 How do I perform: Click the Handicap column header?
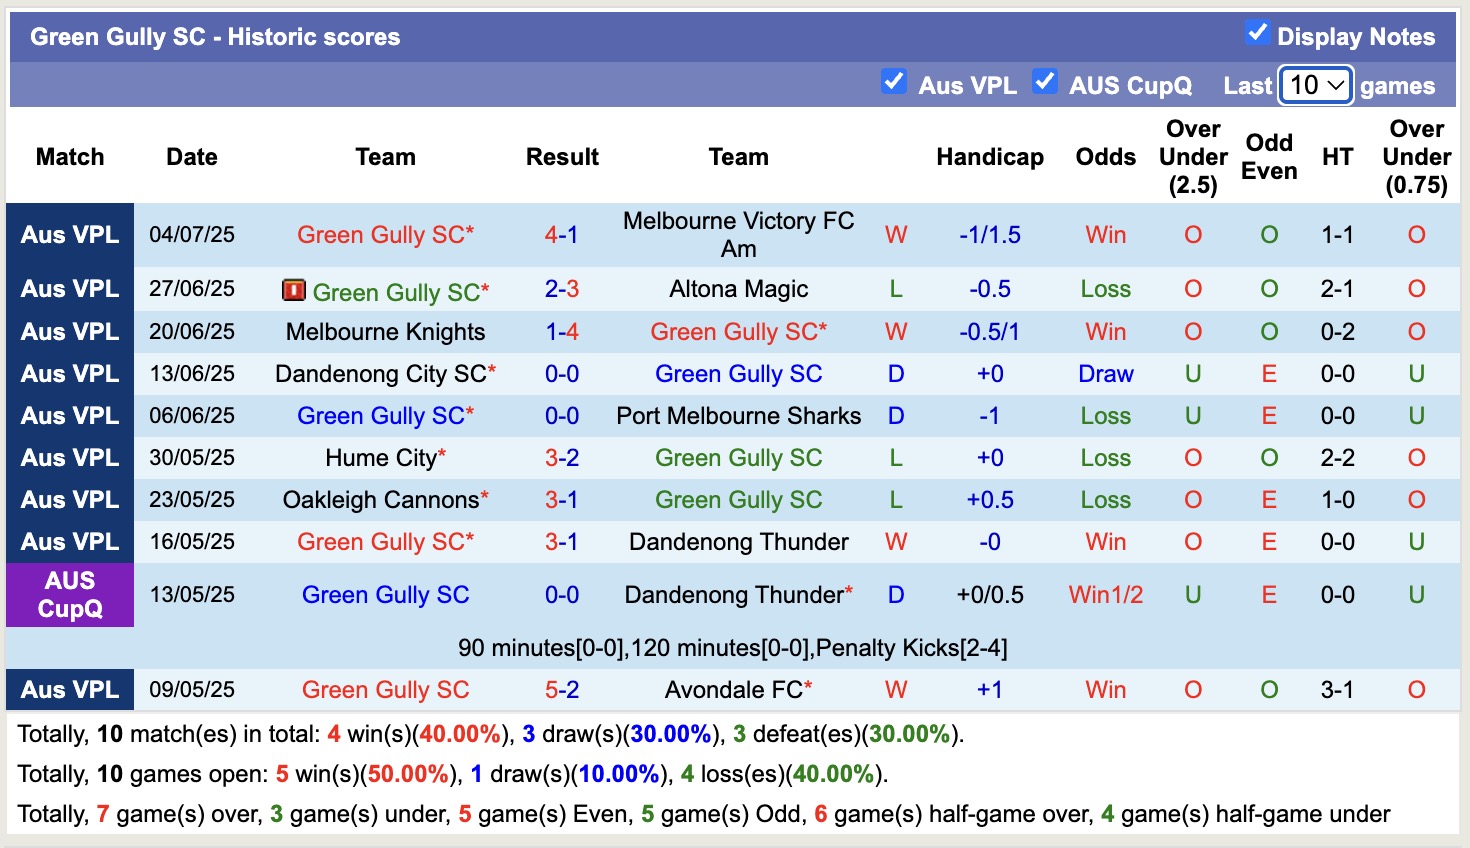990,157
